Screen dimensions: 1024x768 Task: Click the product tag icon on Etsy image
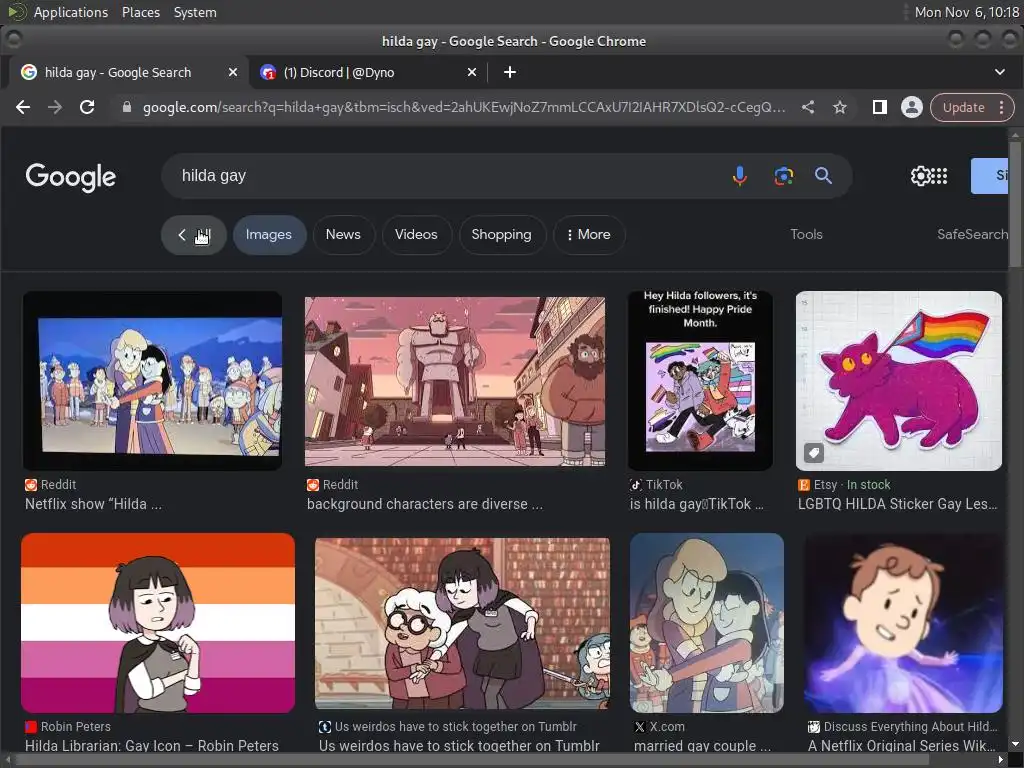[x=814, y=452]
